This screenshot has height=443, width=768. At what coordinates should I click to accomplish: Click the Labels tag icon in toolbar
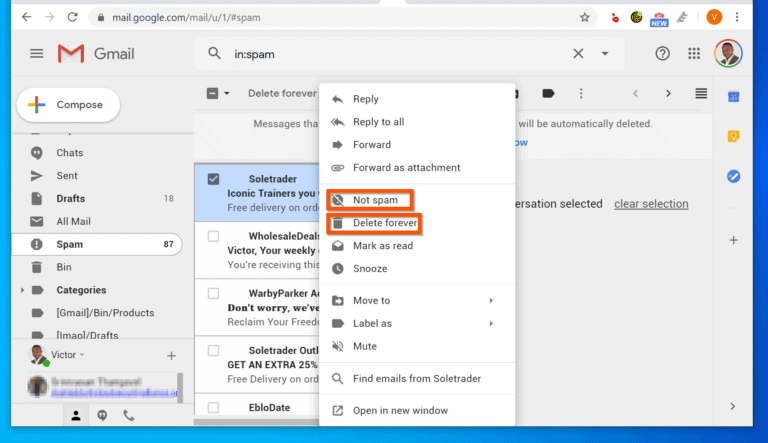pyautogui.click(x=548, y=93)
